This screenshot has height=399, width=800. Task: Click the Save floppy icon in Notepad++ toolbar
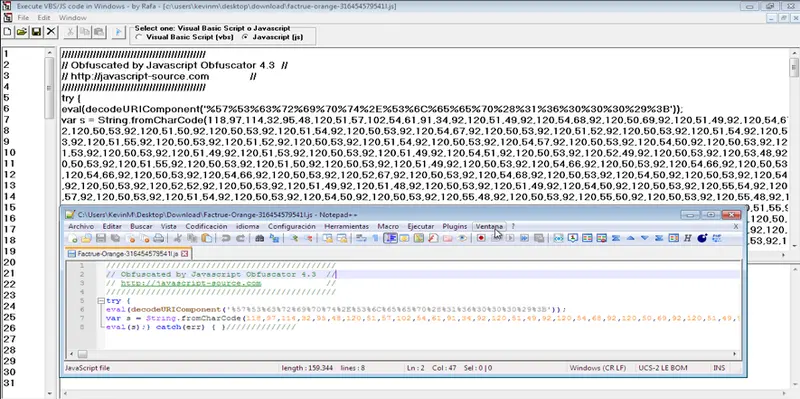pyautogui.click(x=101, y=238)
